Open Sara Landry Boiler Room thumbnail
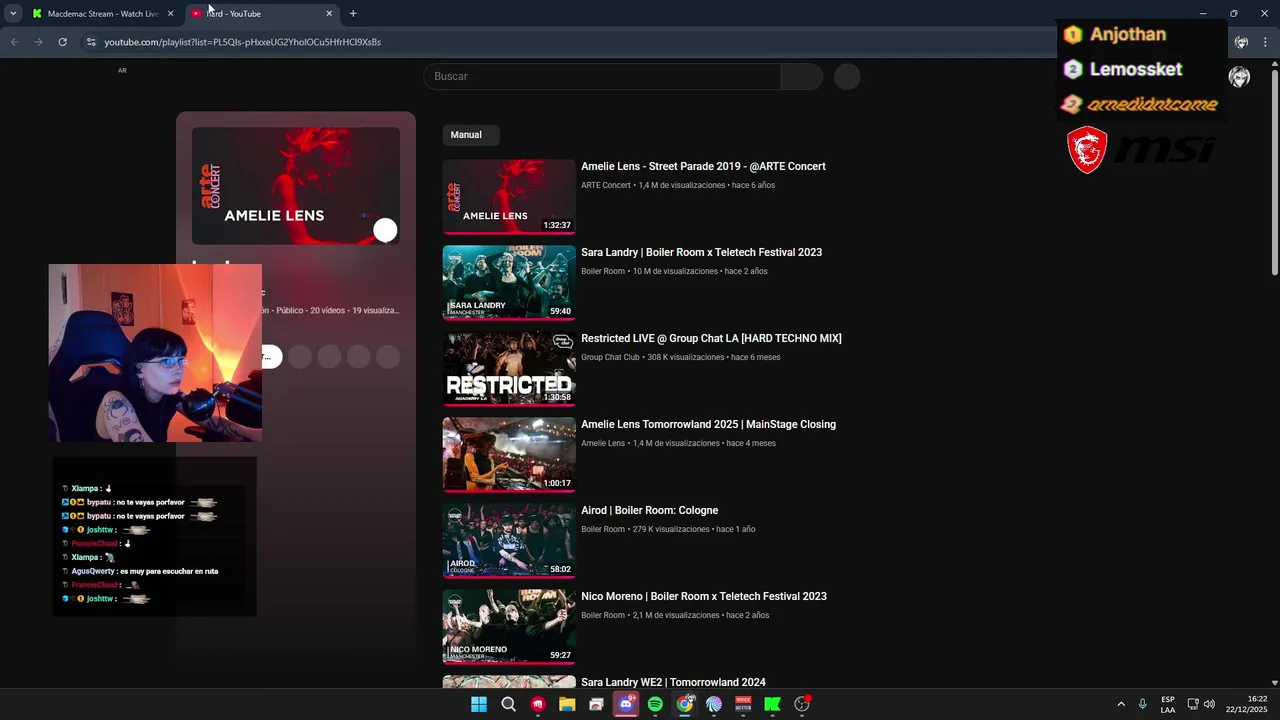1280x720 pixels. 509,283
